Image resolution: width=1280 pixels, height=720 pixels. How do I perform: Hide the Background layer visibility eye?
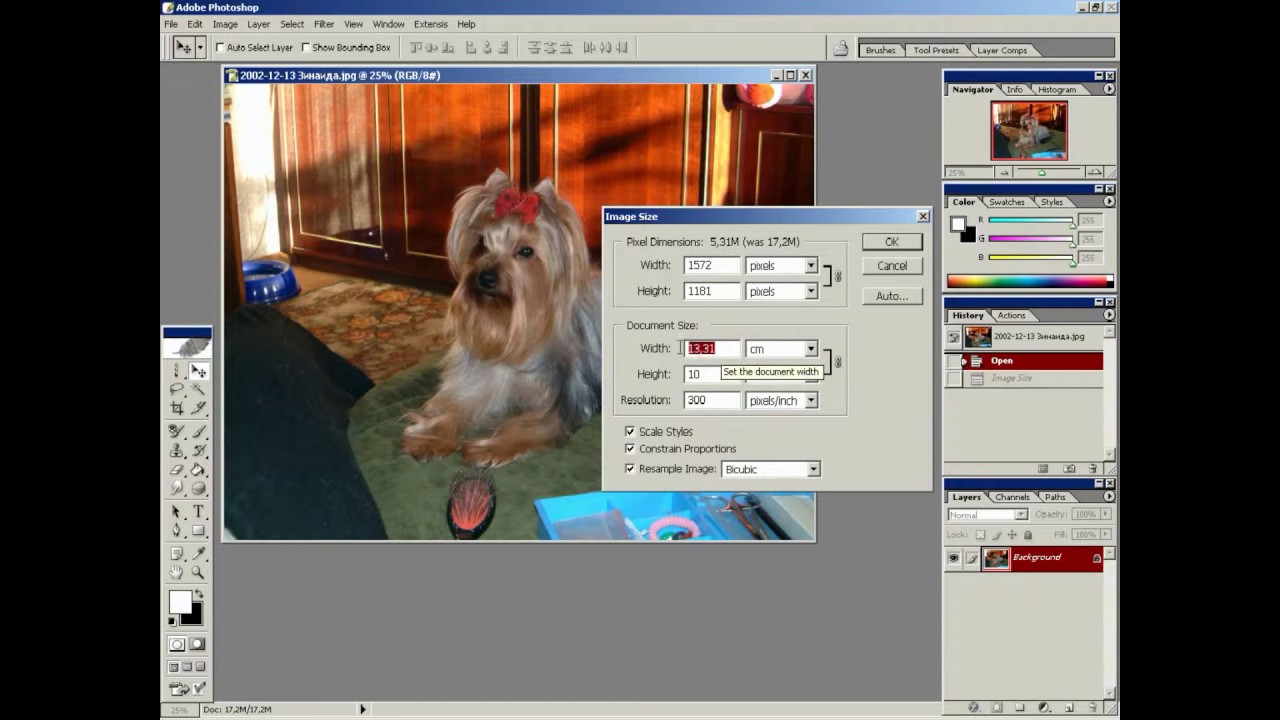click(953, 558)
